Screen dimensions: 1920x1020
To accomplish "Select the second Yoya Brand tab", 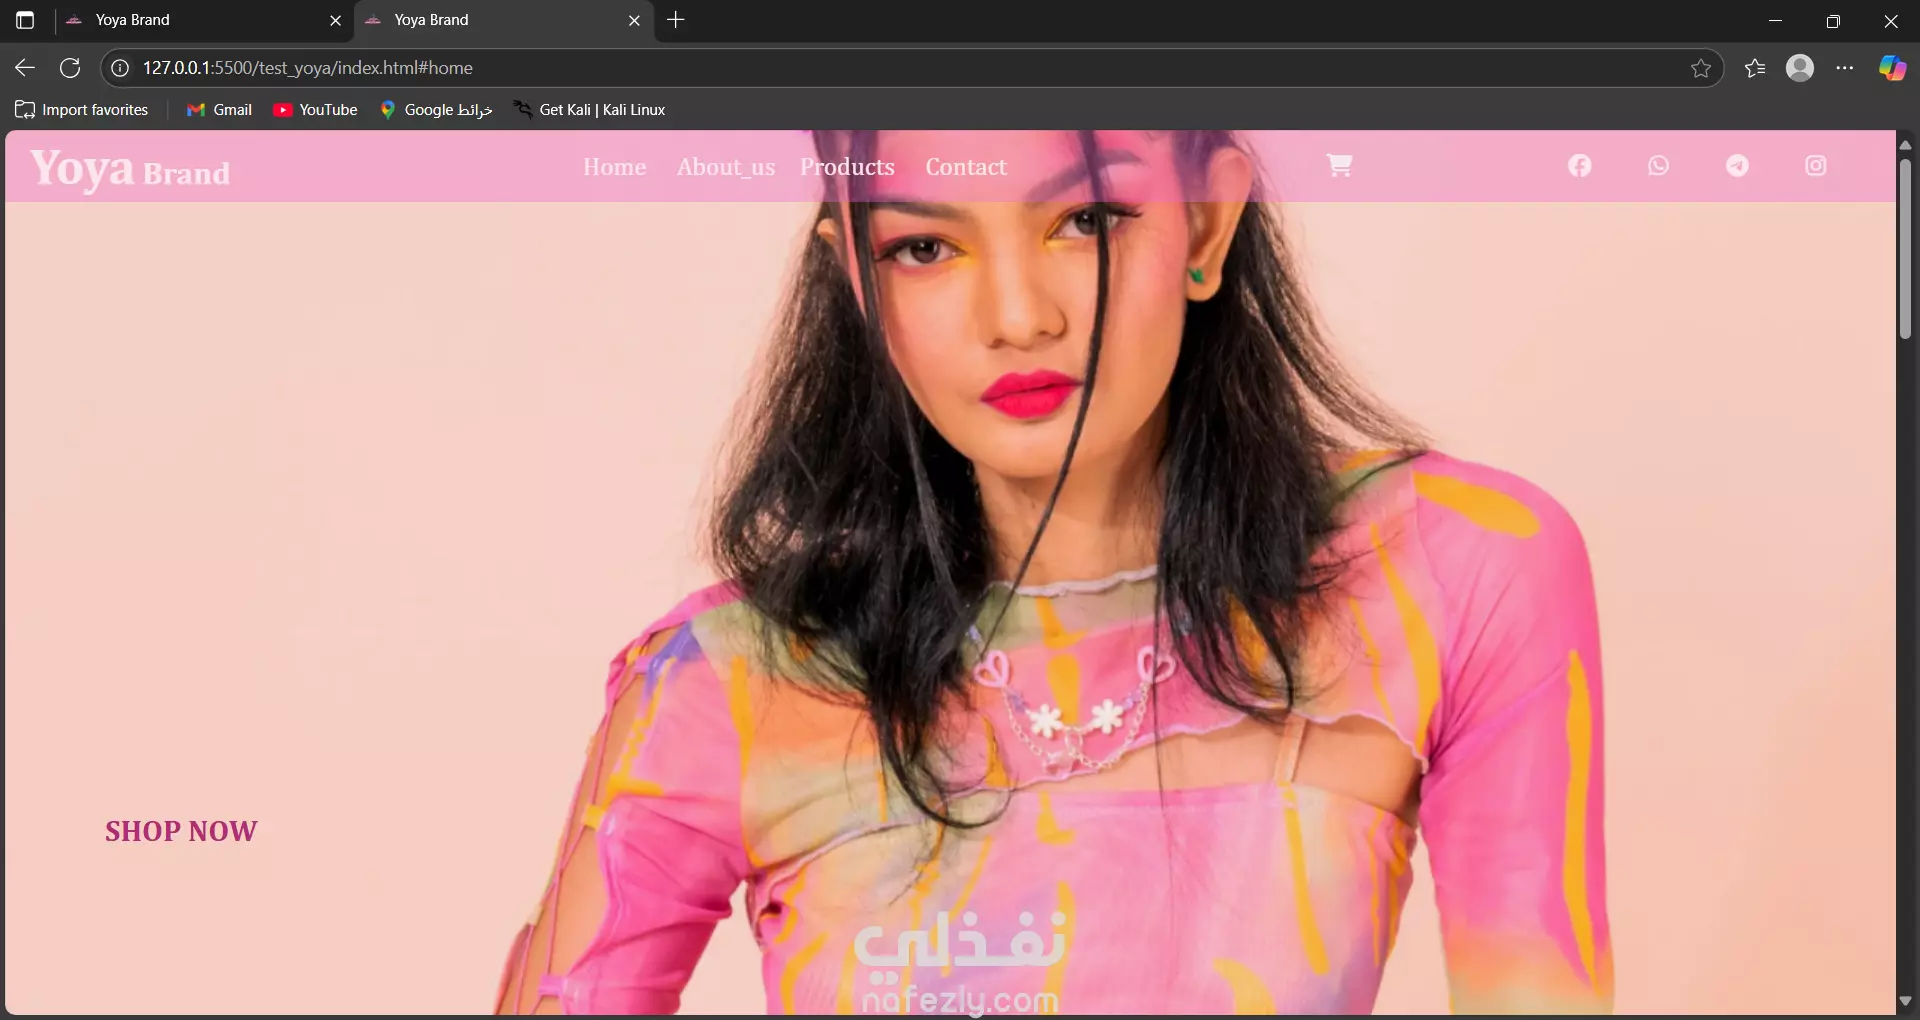I will pos(504,20).
